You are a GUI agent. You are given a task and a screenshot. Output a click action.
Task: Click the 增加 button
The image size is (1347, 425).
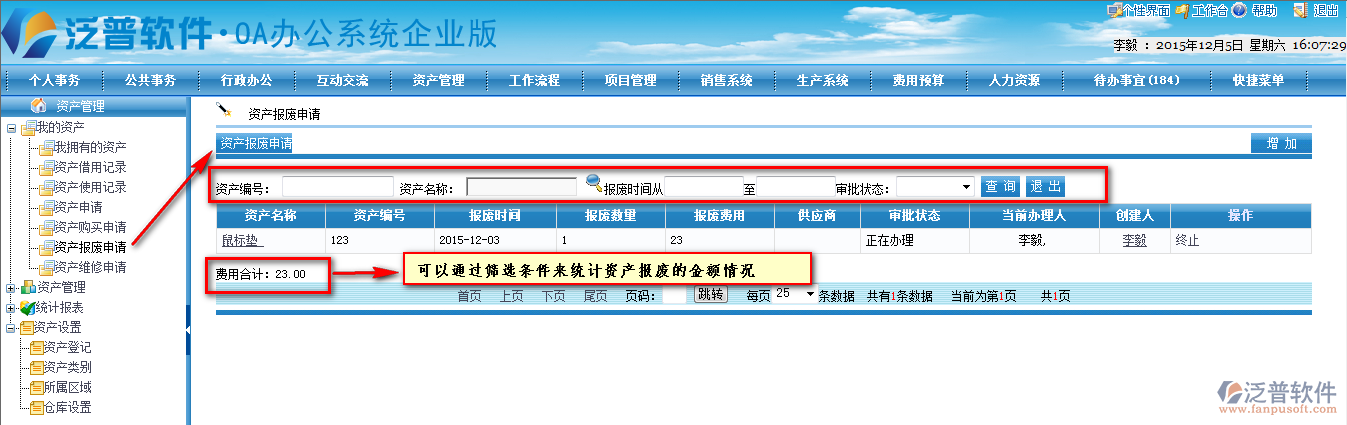(x=1281, y=144)
